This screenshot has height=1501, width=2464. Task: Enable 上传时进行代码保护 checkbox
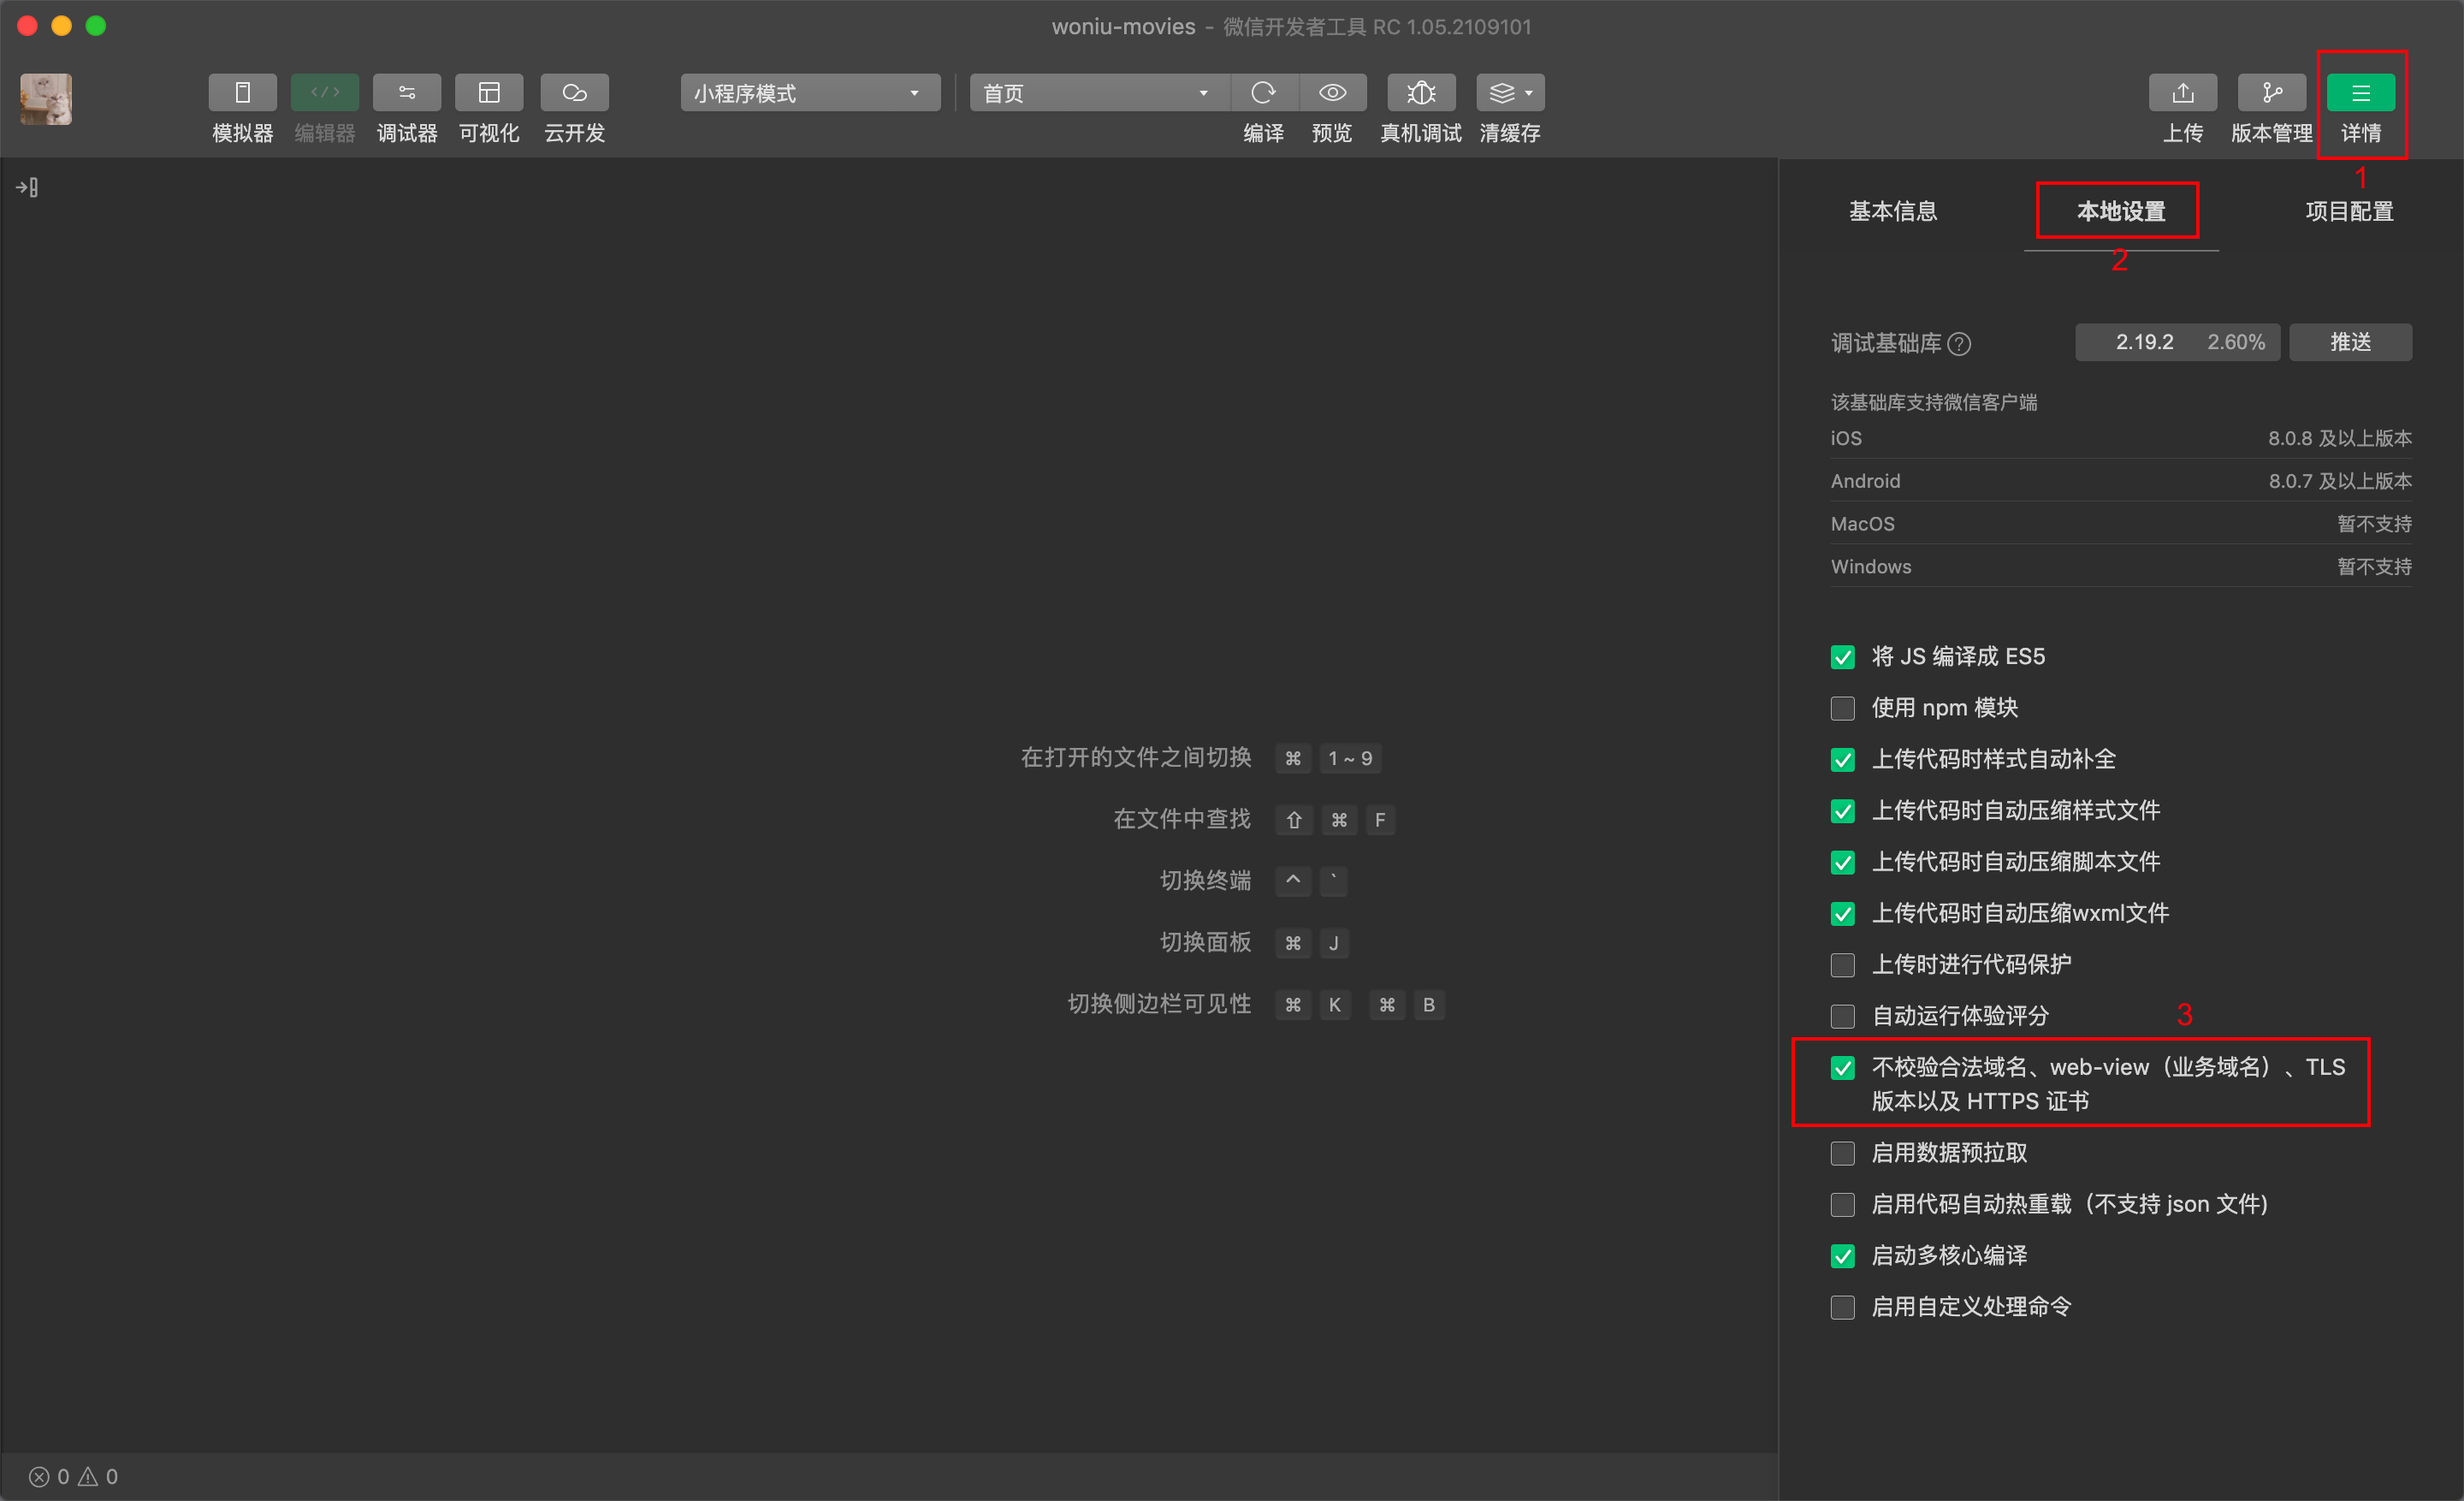1843,965
